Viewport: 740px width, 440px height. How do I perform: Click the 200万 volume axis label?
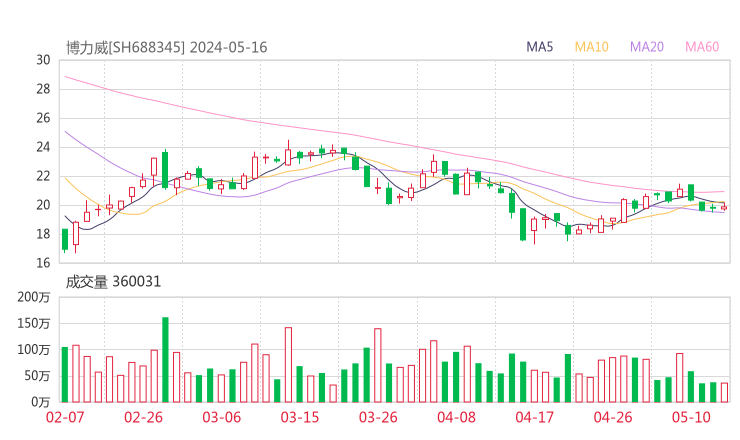click(x=34, y=297)
